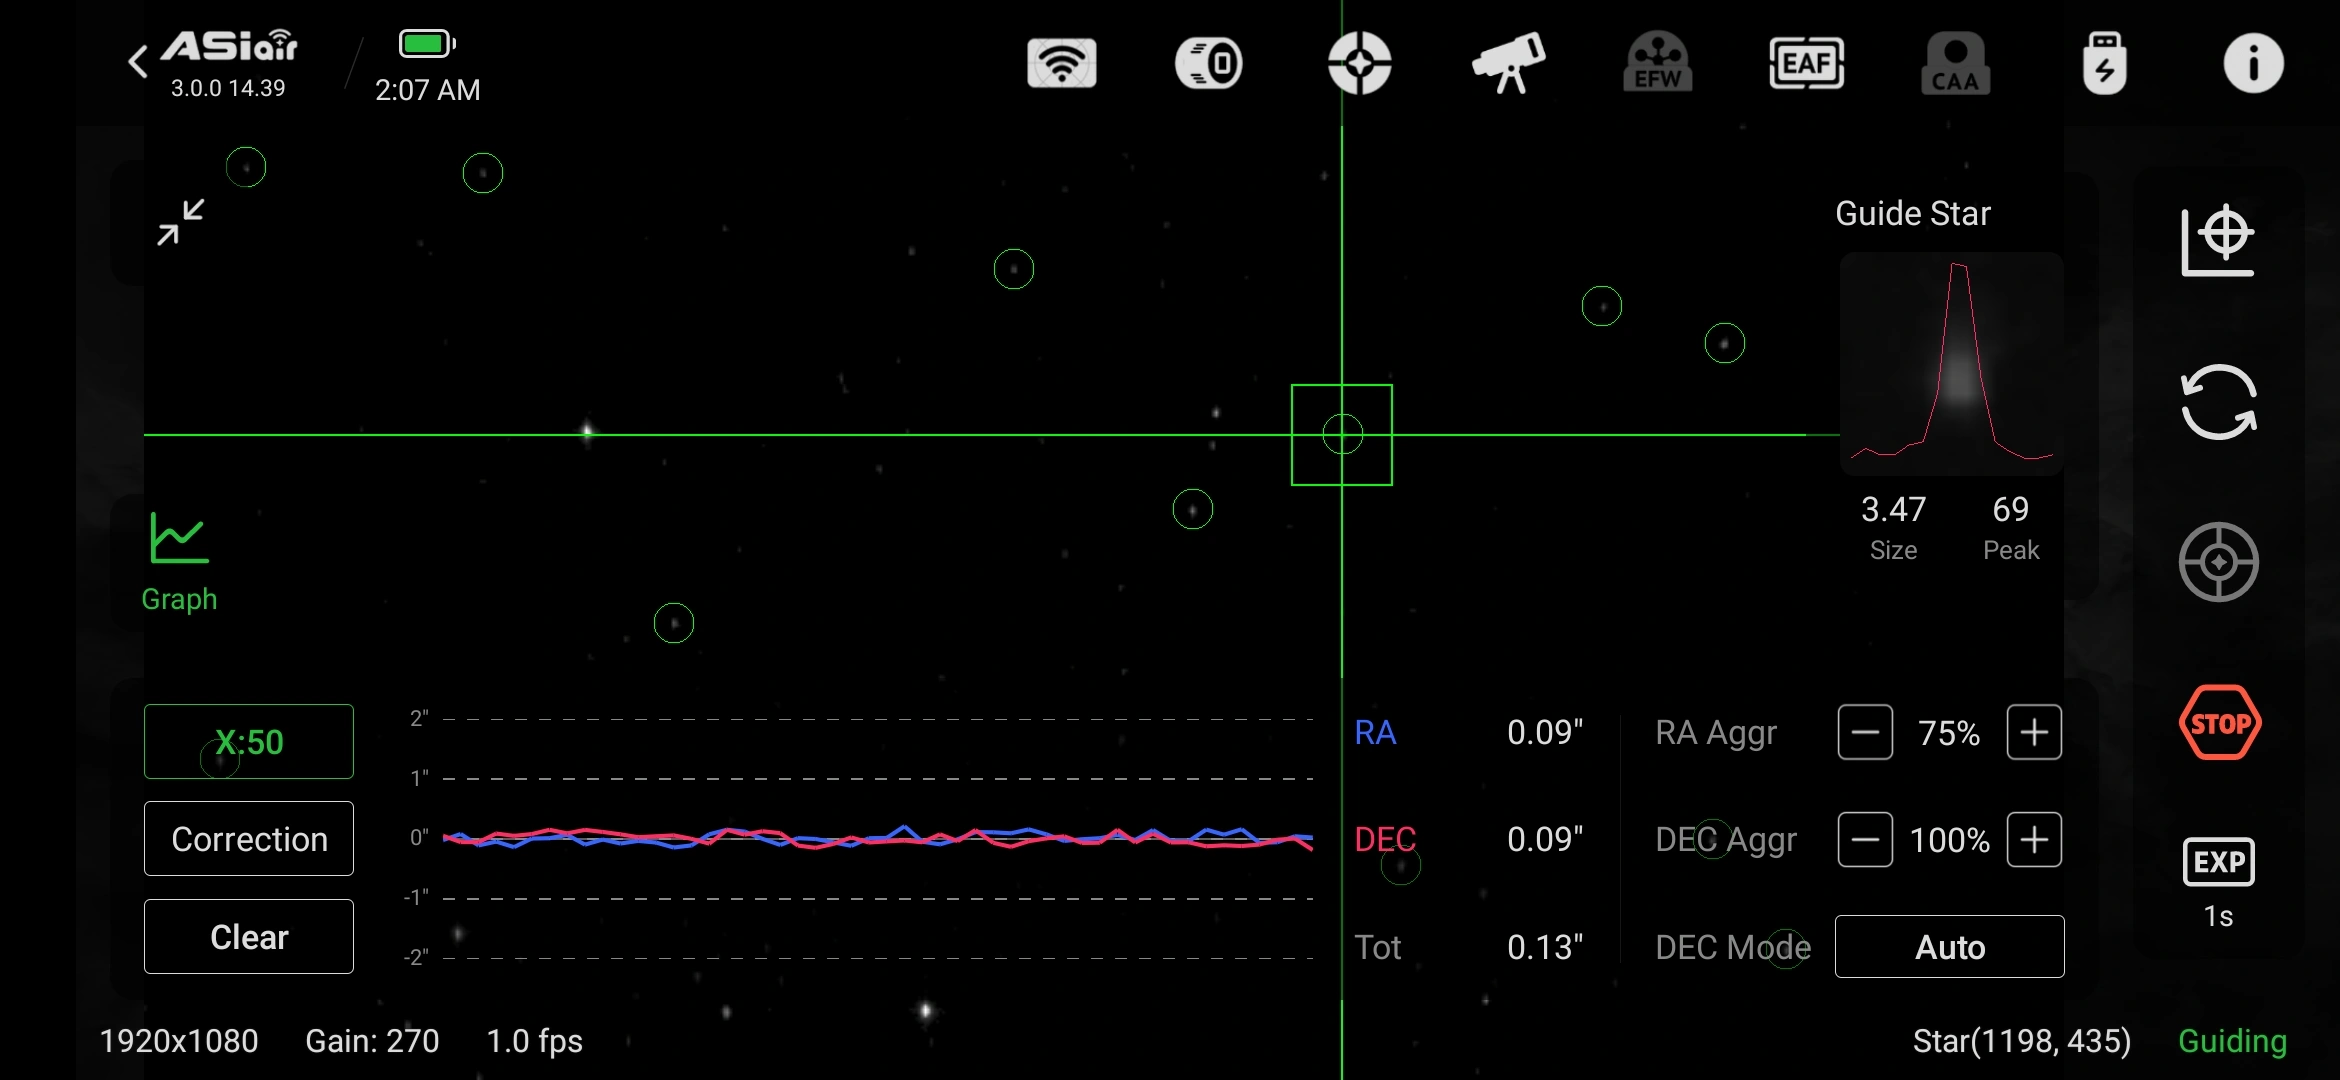Open the guide scope crosshair settings
Viewport: 2340px width, 1080px height.
click(1359, 63)
